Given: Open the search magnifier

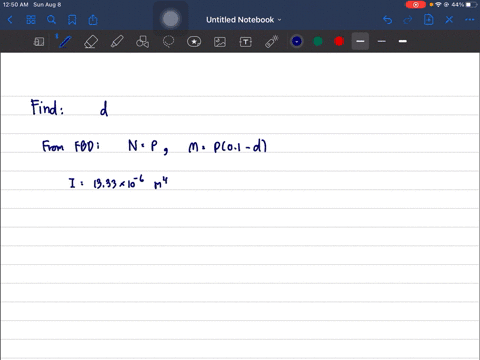Looking at the screenshot, I should pos(51,20).
